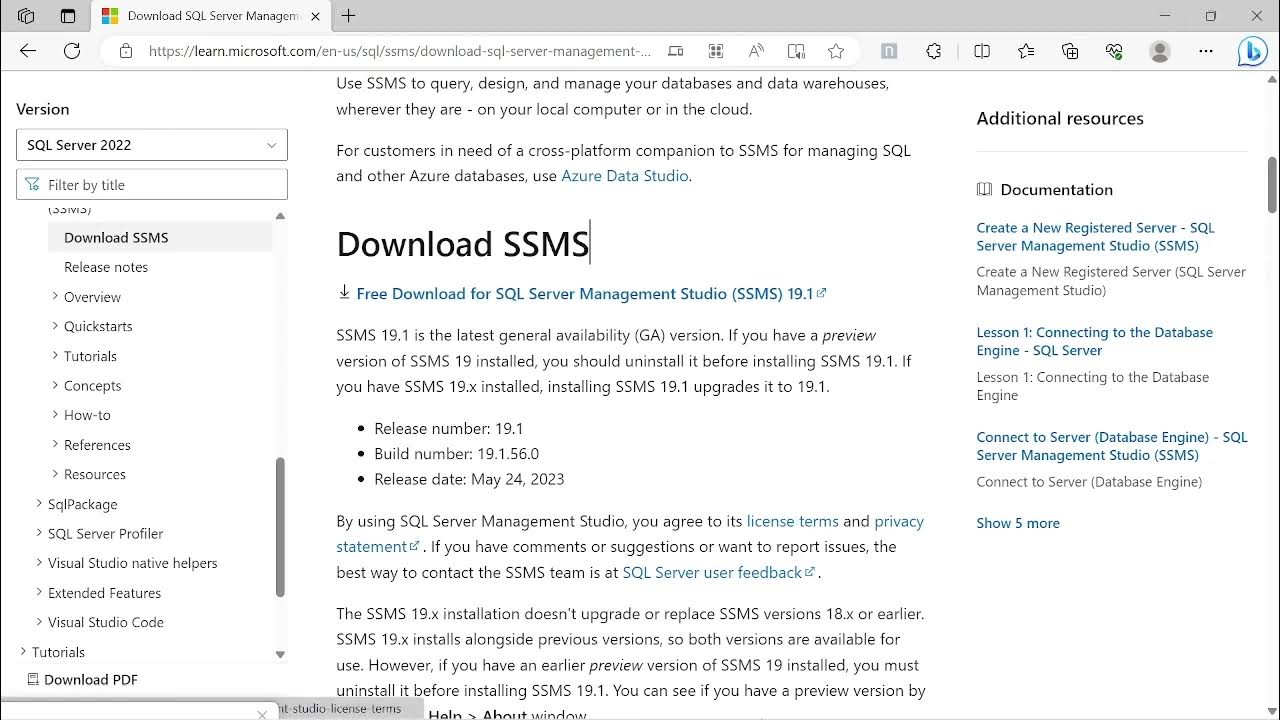The image size is (1280, 720).
Task: Click the Download PDF button
Action: tap(82, 679)
